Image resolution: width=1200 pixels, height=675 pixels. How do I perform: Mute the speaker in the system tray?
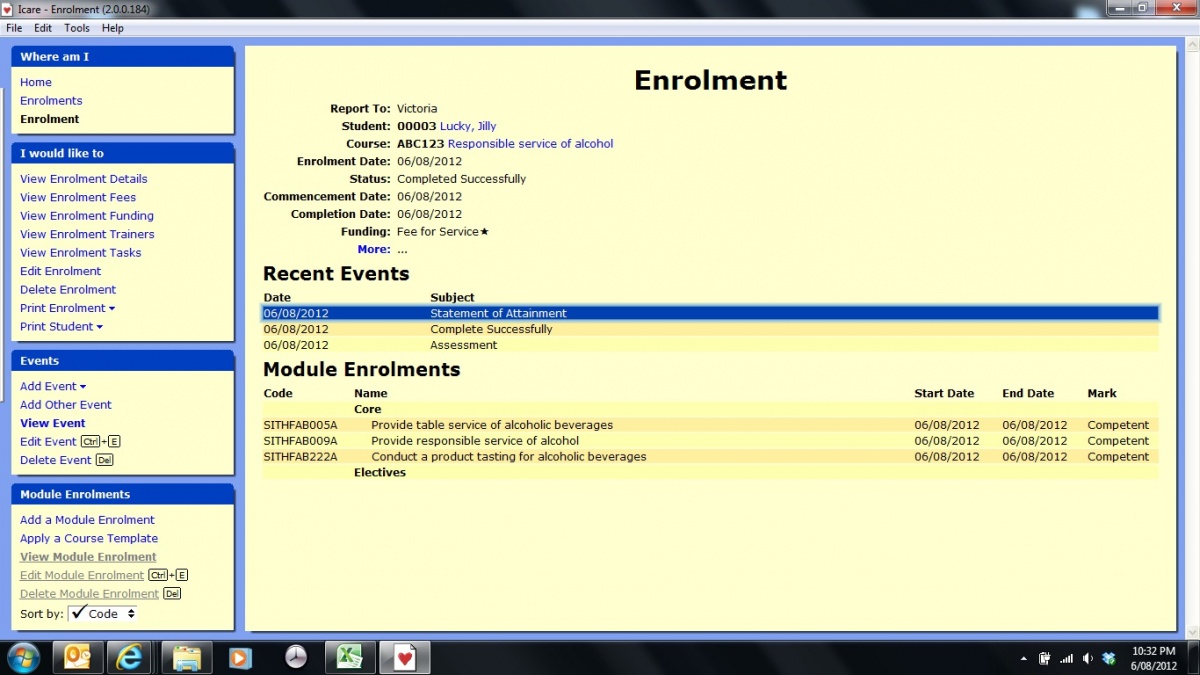(1088, 658)
